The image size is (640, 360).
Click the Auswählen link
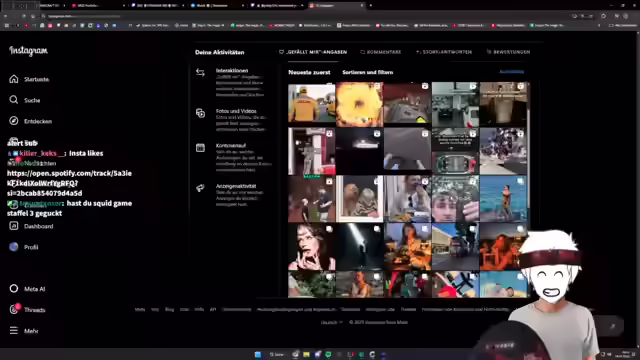[x=511, y=72]
